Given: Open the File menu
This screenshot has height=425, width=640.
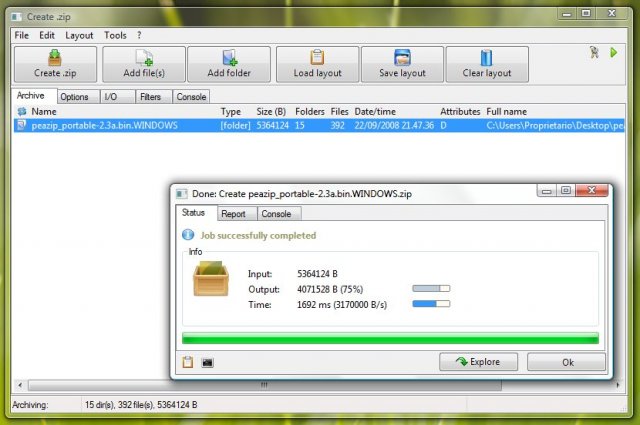Looking at the screenshot, I should point(22,36).
